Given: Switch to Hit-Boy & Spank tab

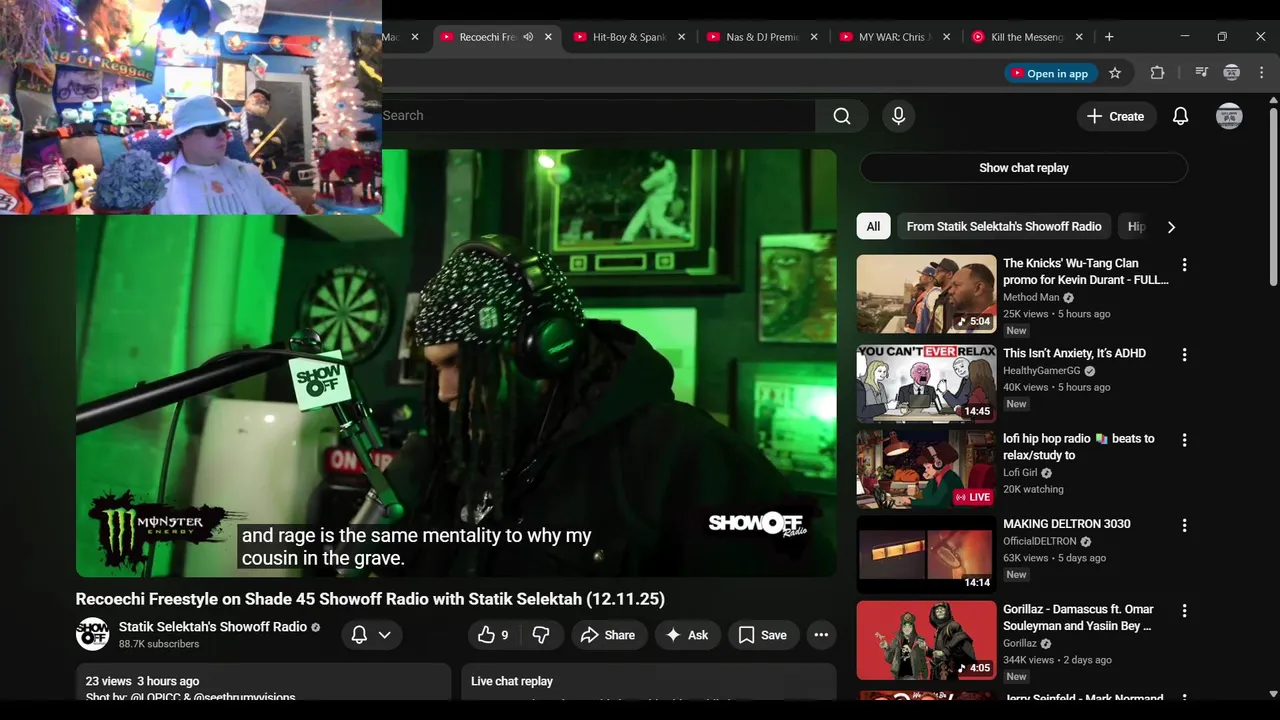Looking at the screenshot, I should pyautogui.click(x=629, y=37).
